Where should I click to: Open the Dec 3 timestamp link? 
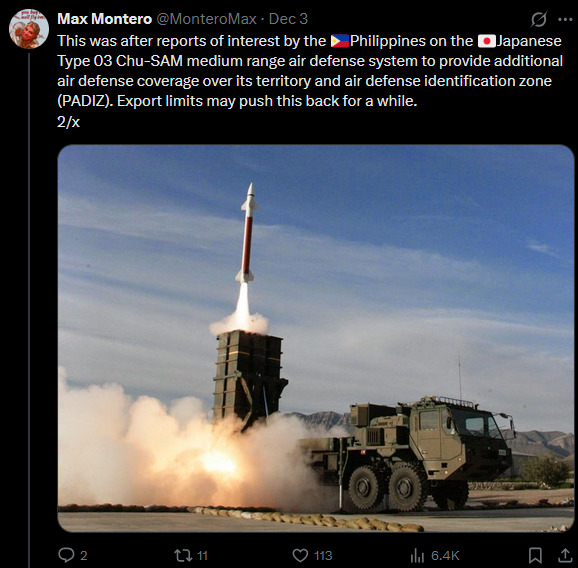tap(288, 19)
